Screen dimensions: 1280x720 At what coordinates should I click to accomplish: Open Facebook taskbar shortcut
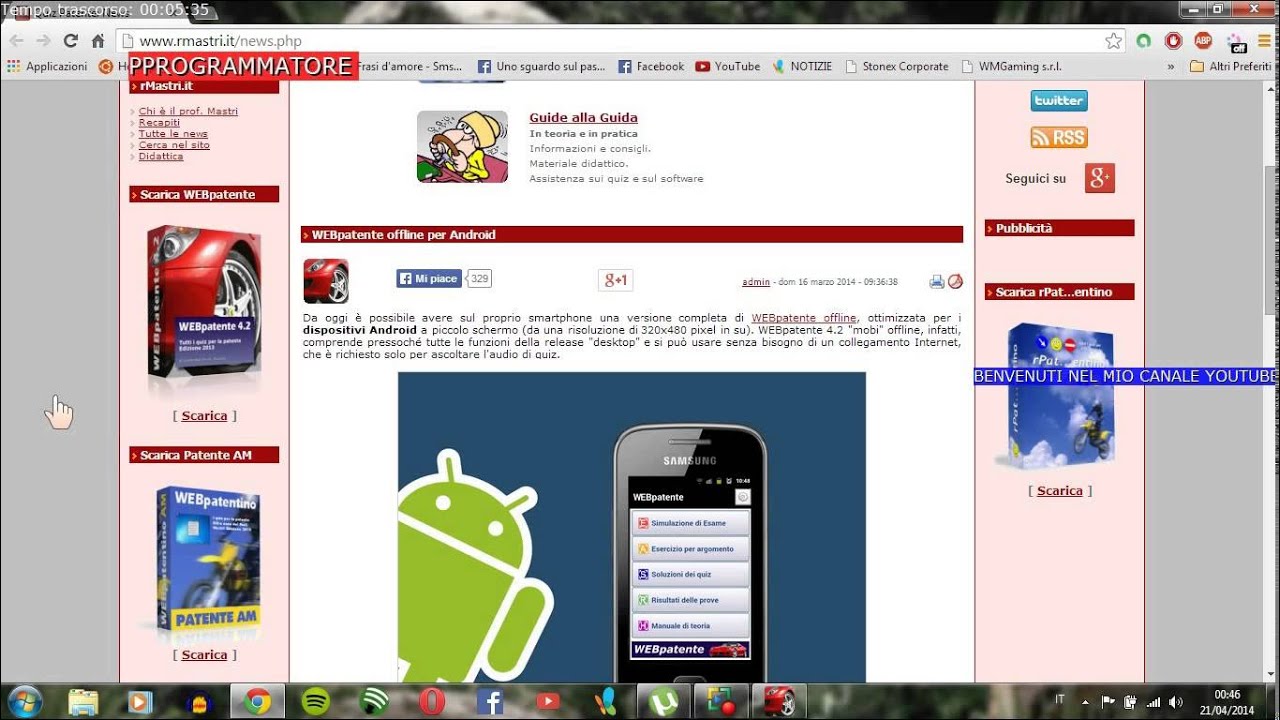[x=490, y=702]
